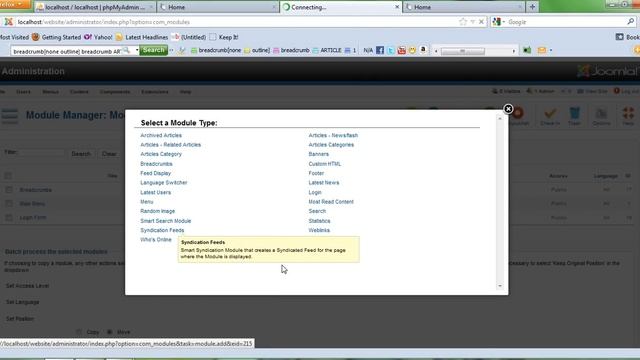This screenshot has height=360, width=640.
Task: Click the browser address bar URL
Action: pyautogui.click(x=104, y=22)
